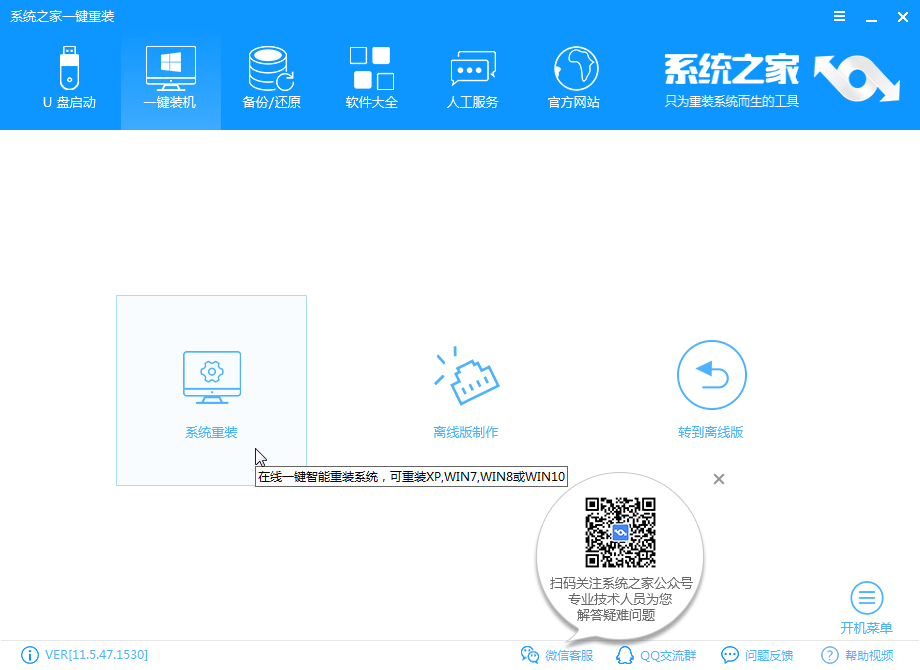Click the 转到离线版 label
The height and width of the screenshot is (670, 920).
click(711, 432)
